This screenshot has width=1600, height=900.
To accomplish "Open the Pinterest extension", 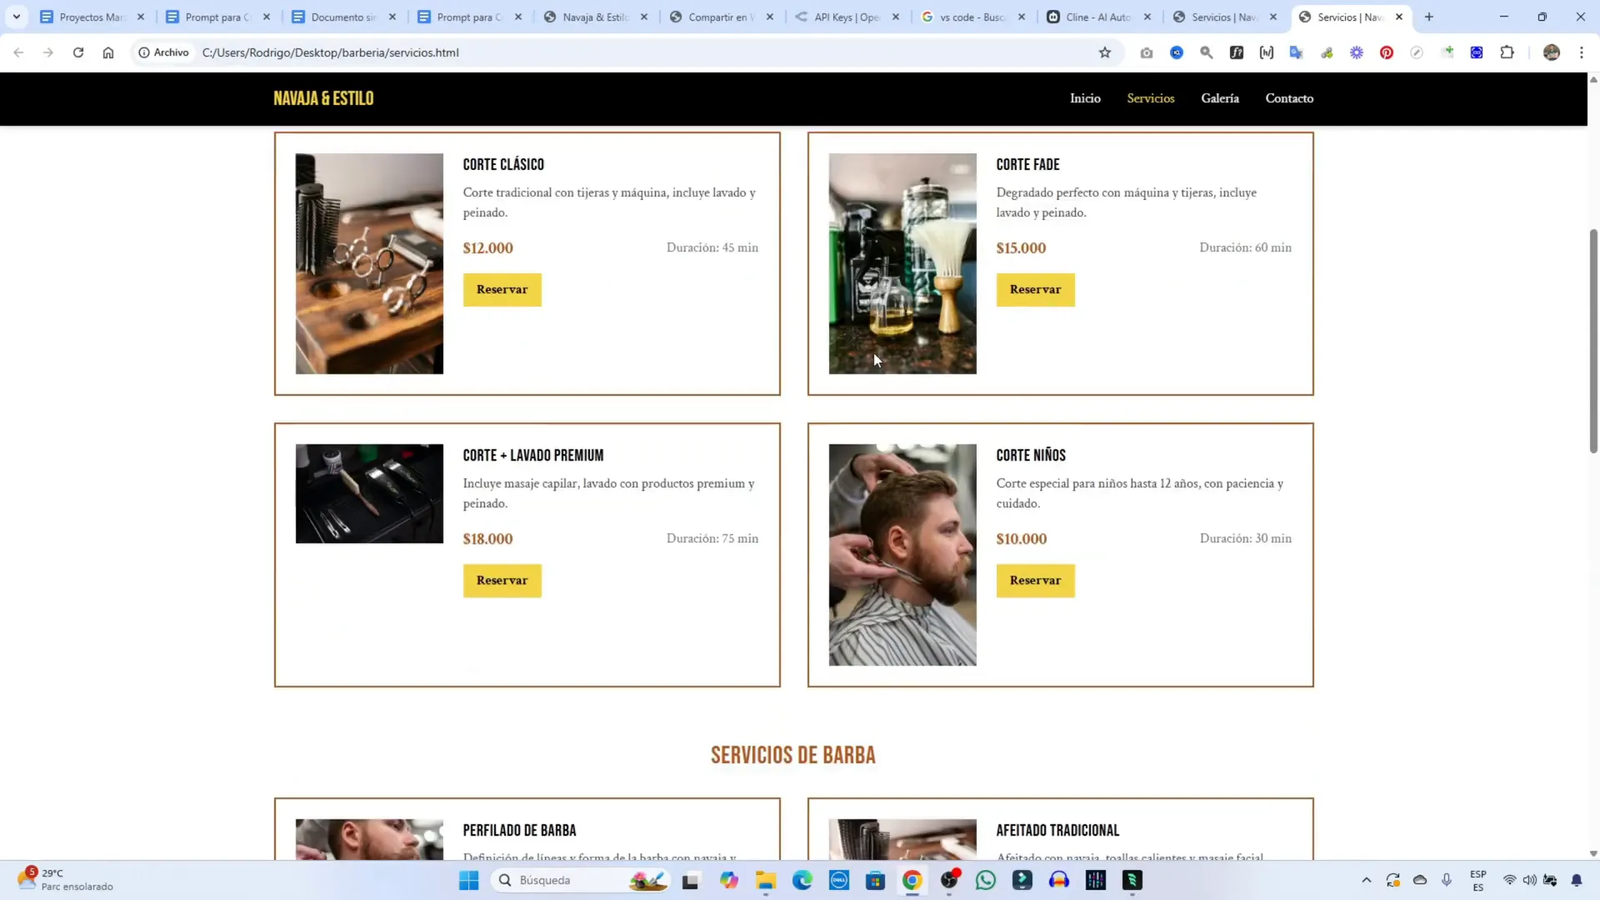I will click(x=1386, y=52).
